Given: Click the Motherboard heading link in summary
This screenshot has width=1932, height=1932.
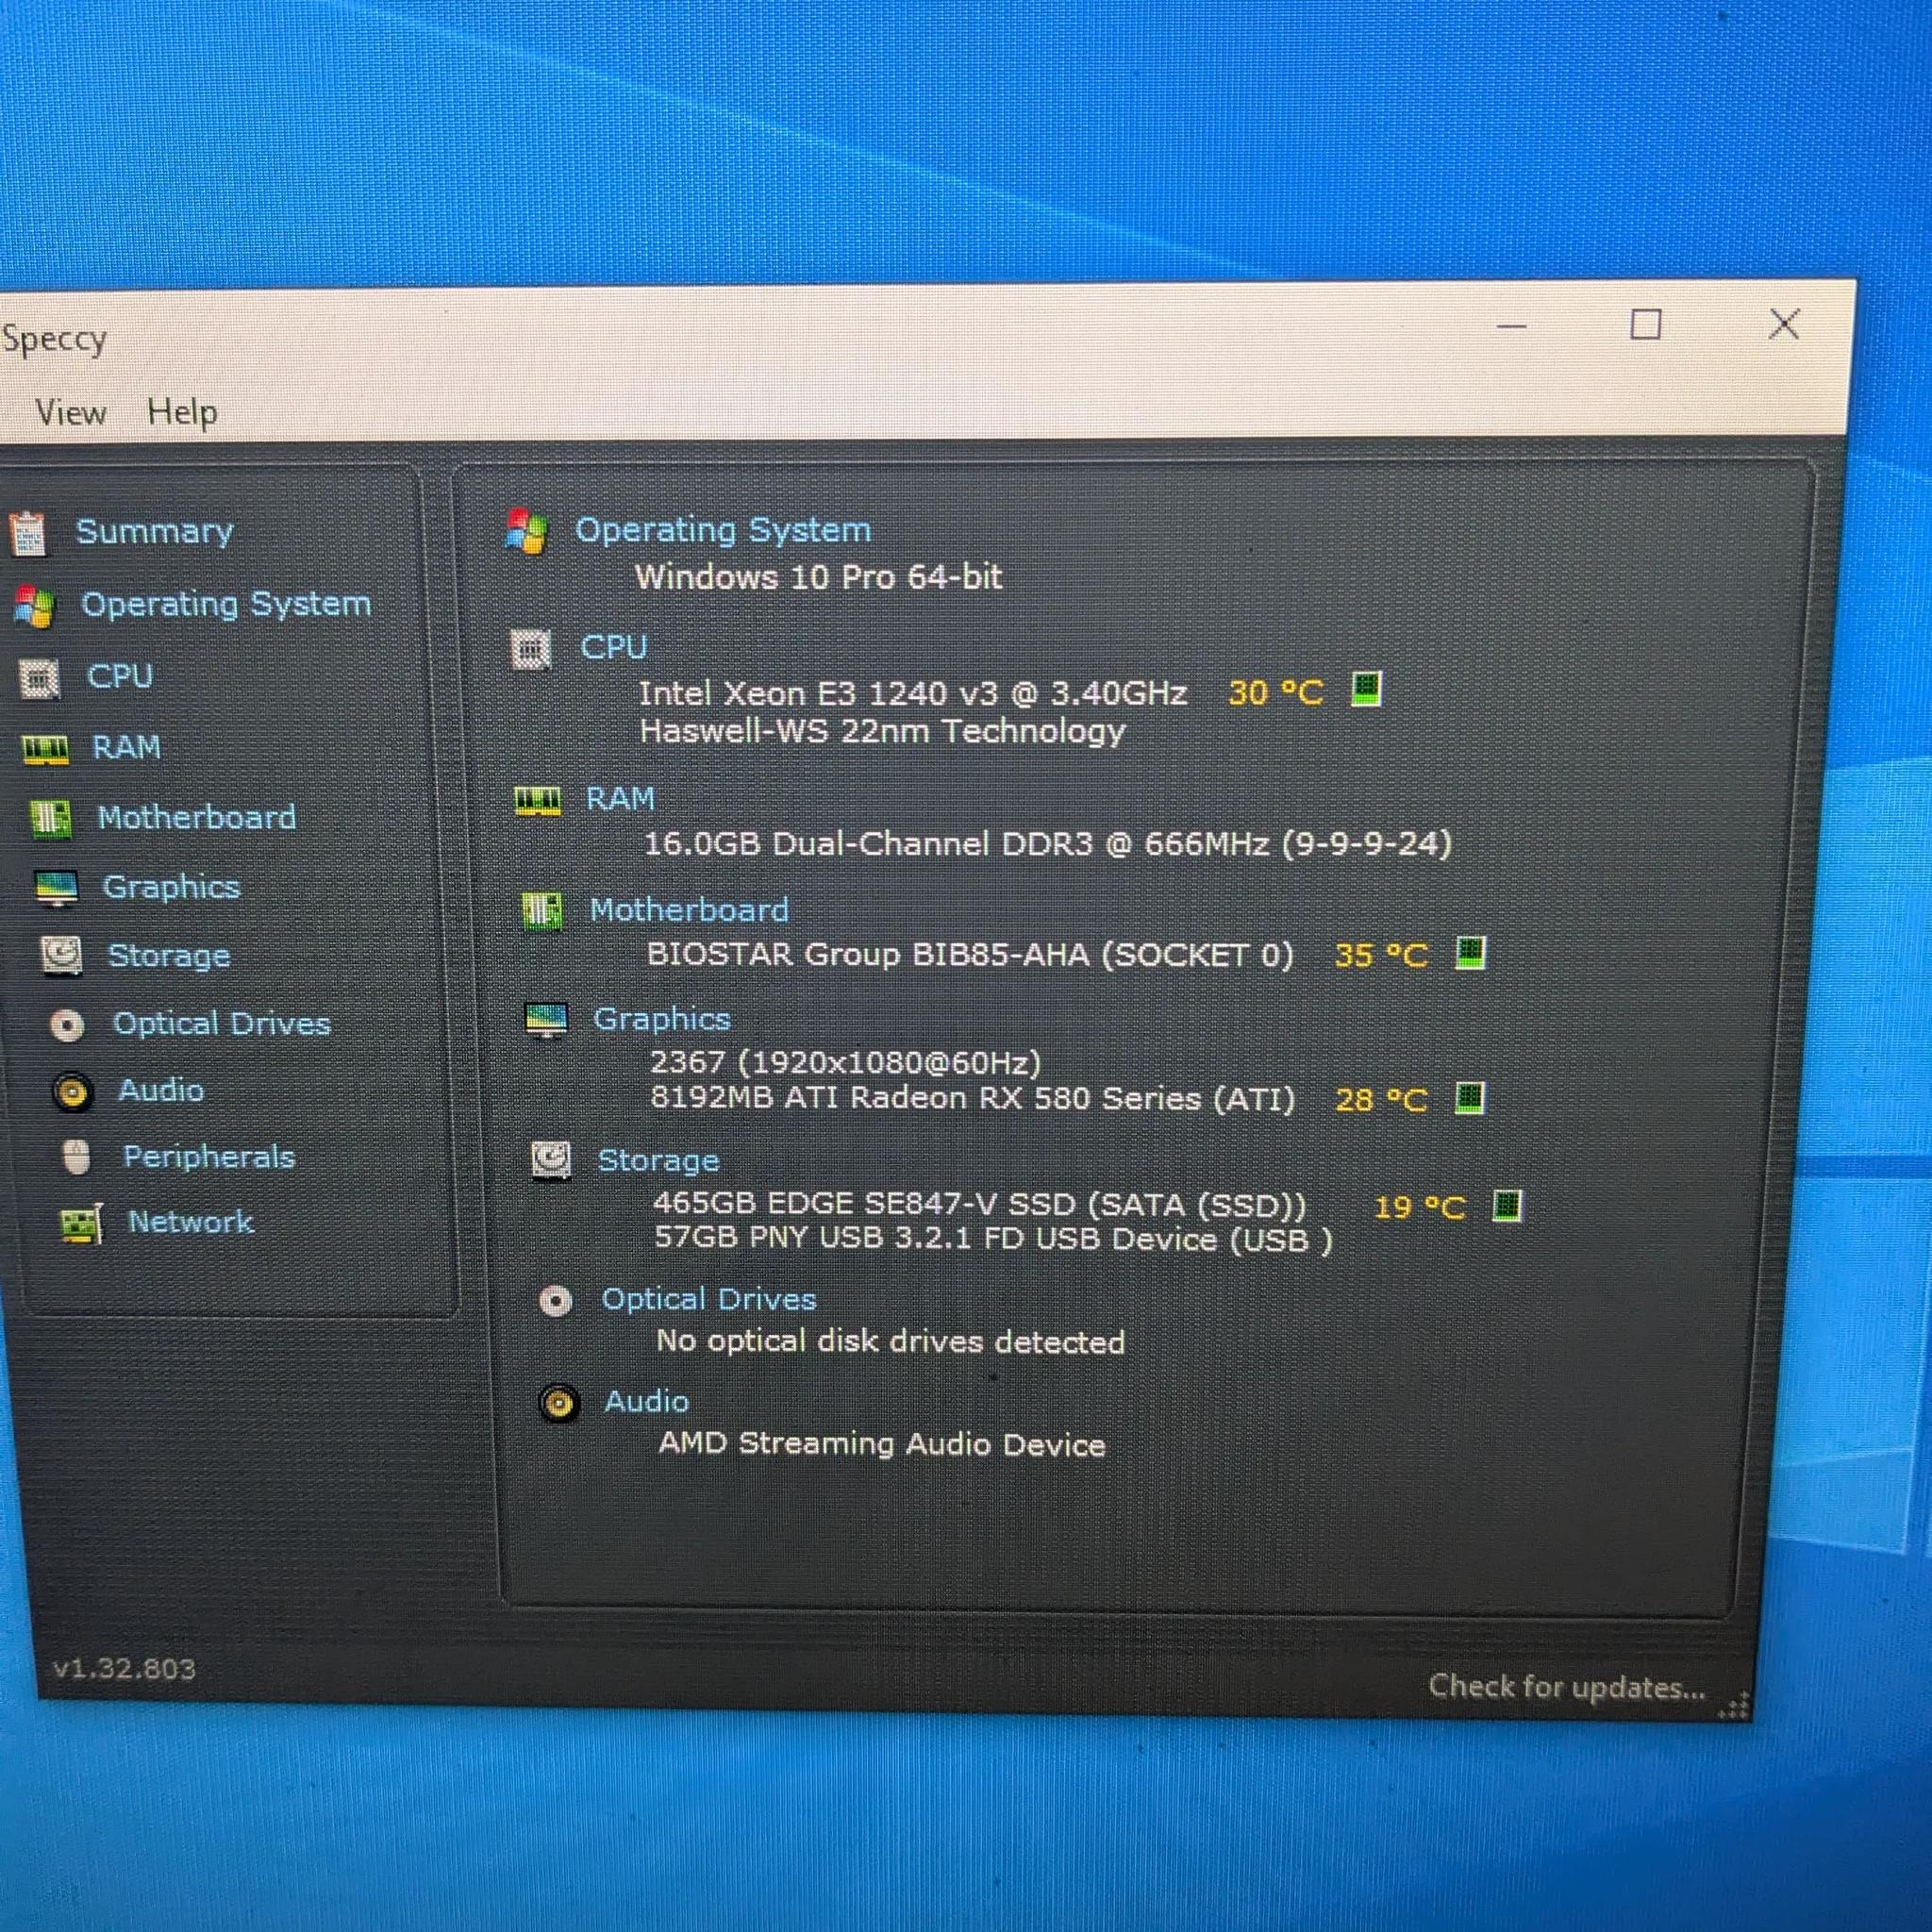Looking at the screenshot, I should point(689,911).
